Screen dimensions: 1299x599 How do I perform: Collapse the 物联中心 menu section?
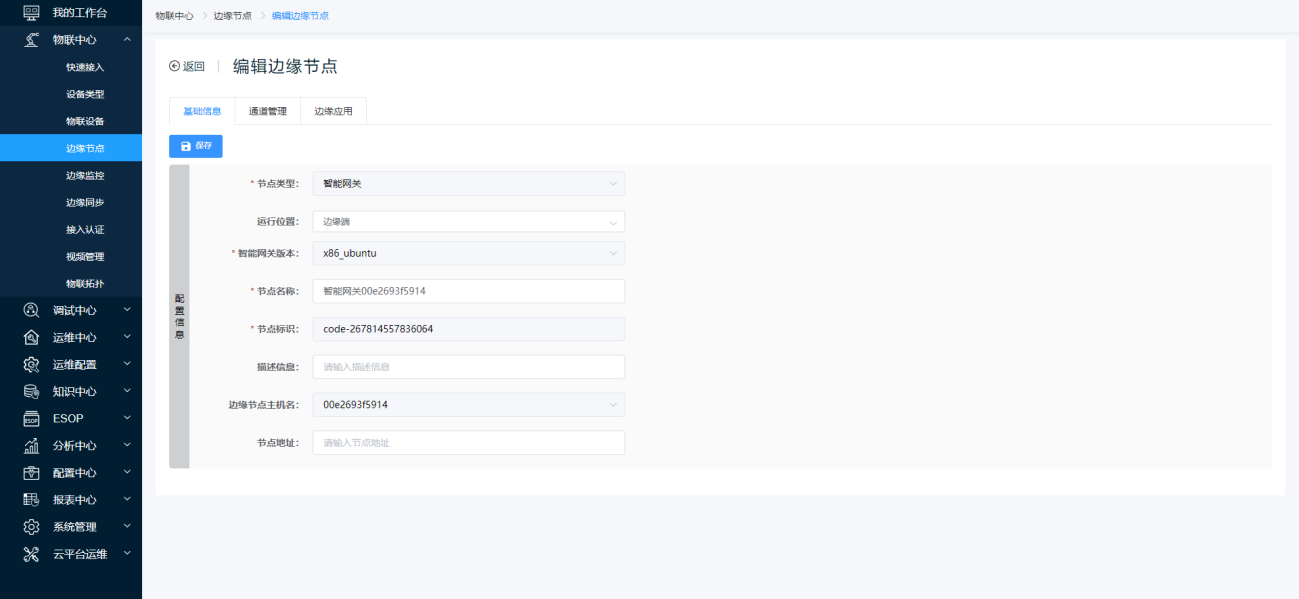tap(127, 40)
